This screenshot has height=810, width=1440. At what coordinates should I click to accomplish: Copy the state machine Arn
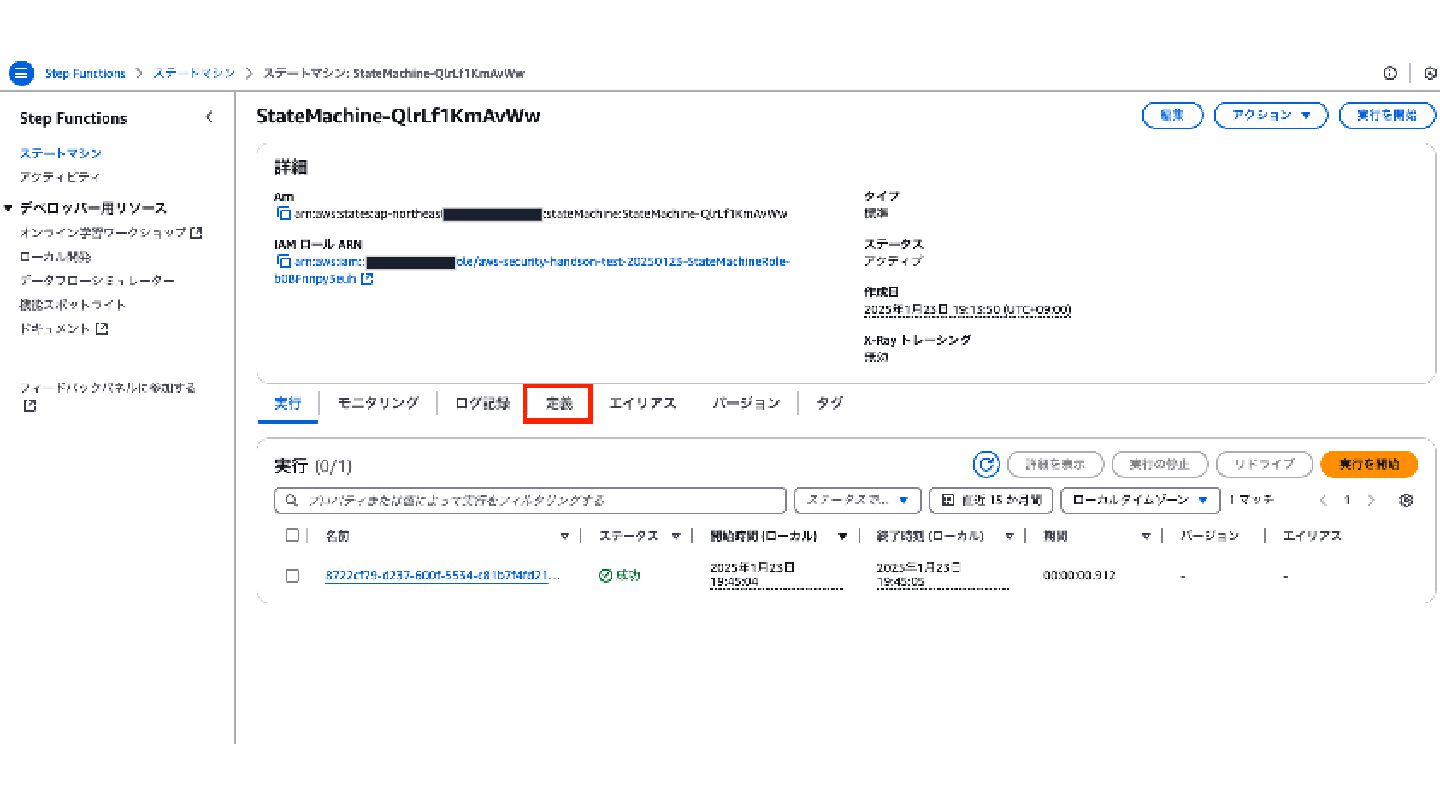point(284,214)
